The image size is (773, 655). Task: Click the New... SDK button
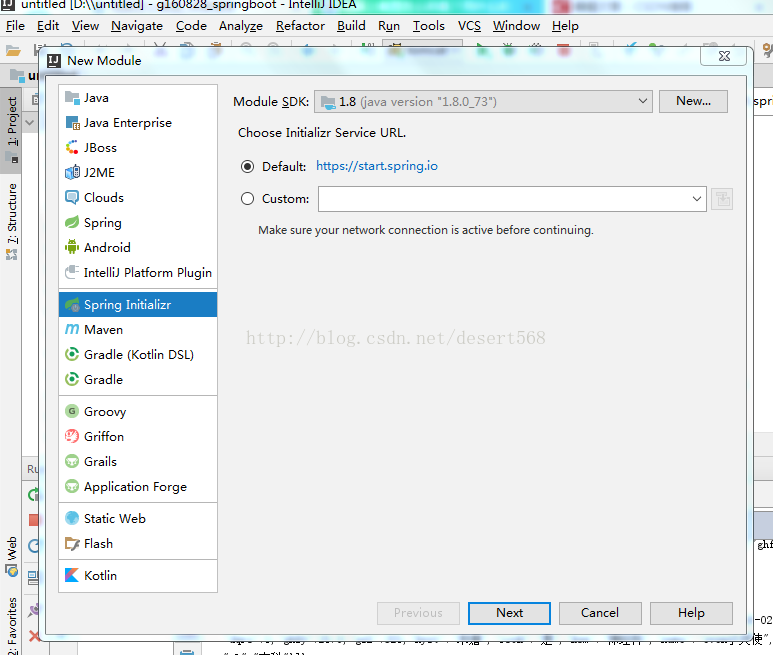[x=693, y=102]
